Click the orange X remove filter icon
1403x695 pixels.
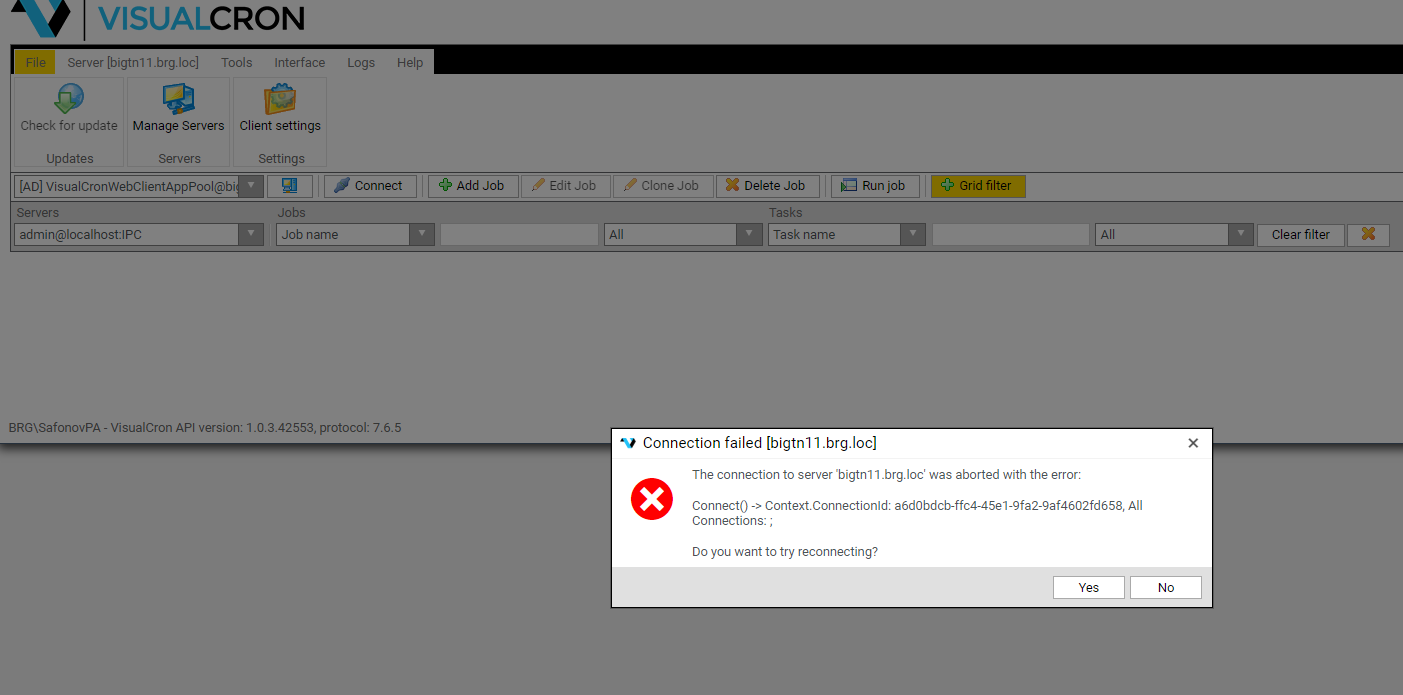click(x=1368, y=234)
